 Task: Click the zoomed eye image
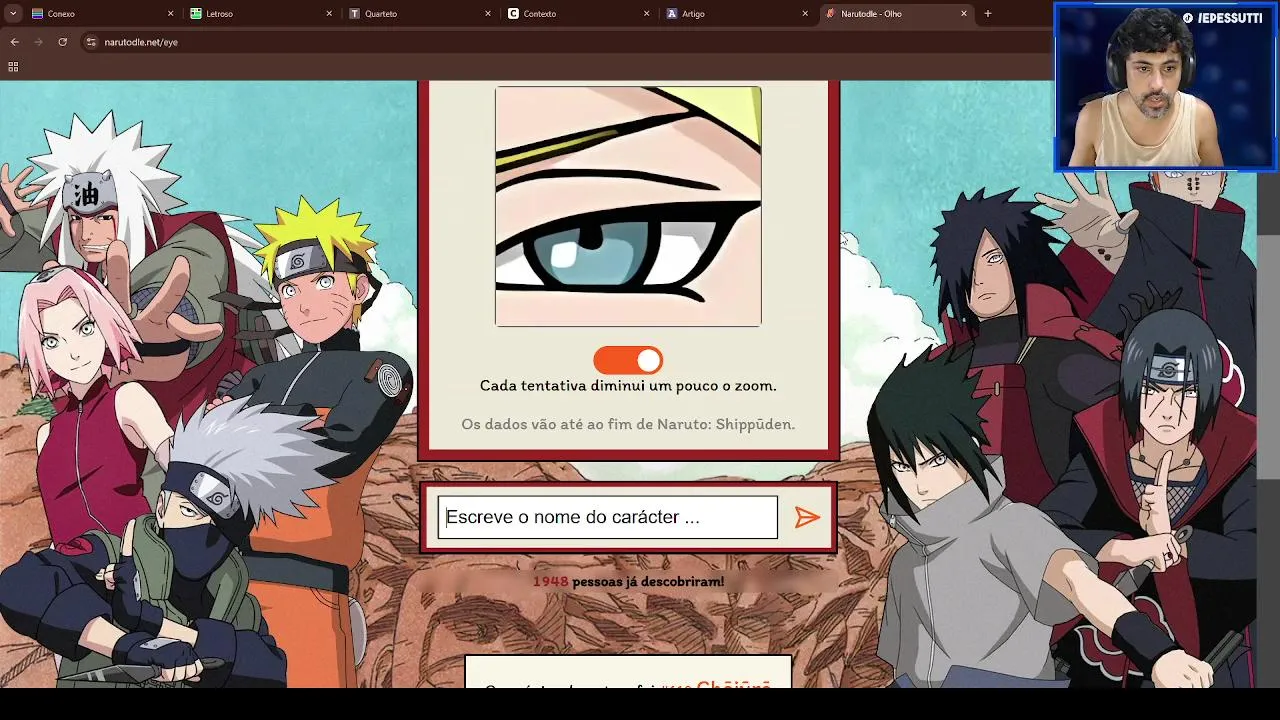[628, 206]
